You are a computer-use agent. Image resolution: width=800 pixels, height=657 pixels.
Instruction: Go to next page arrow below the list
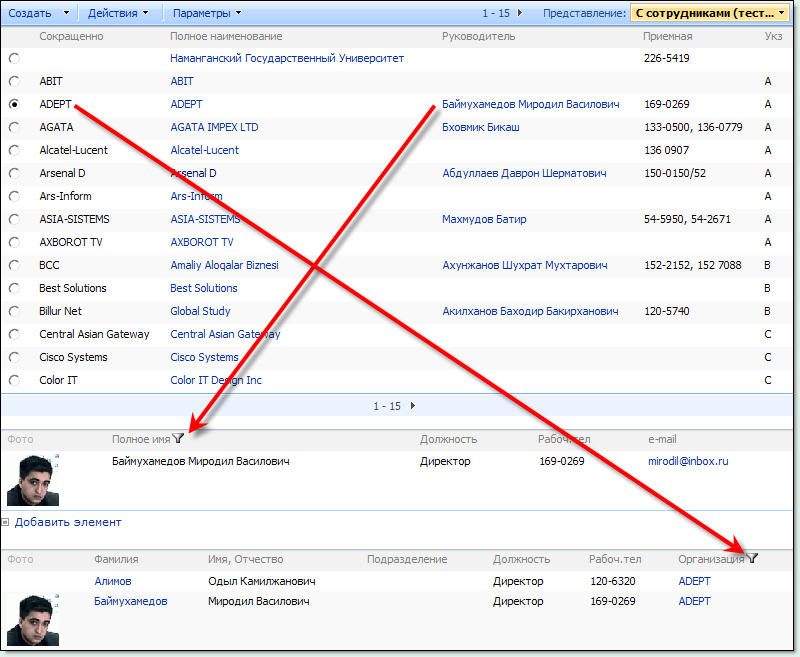pyautogui.click(x=413, y=406)
